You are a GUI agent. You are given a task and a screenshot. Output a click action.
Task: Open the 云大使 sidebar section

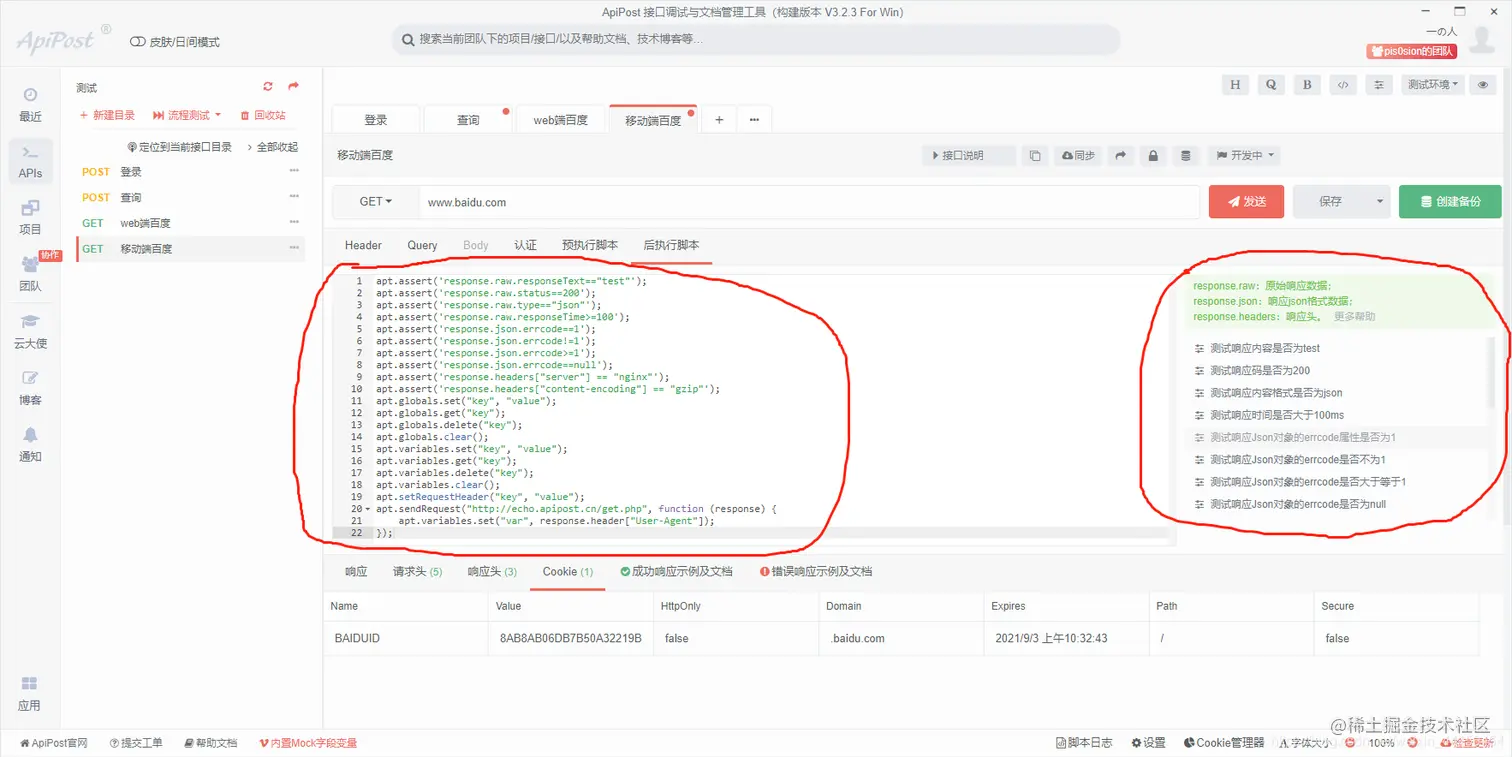[30, 331]
